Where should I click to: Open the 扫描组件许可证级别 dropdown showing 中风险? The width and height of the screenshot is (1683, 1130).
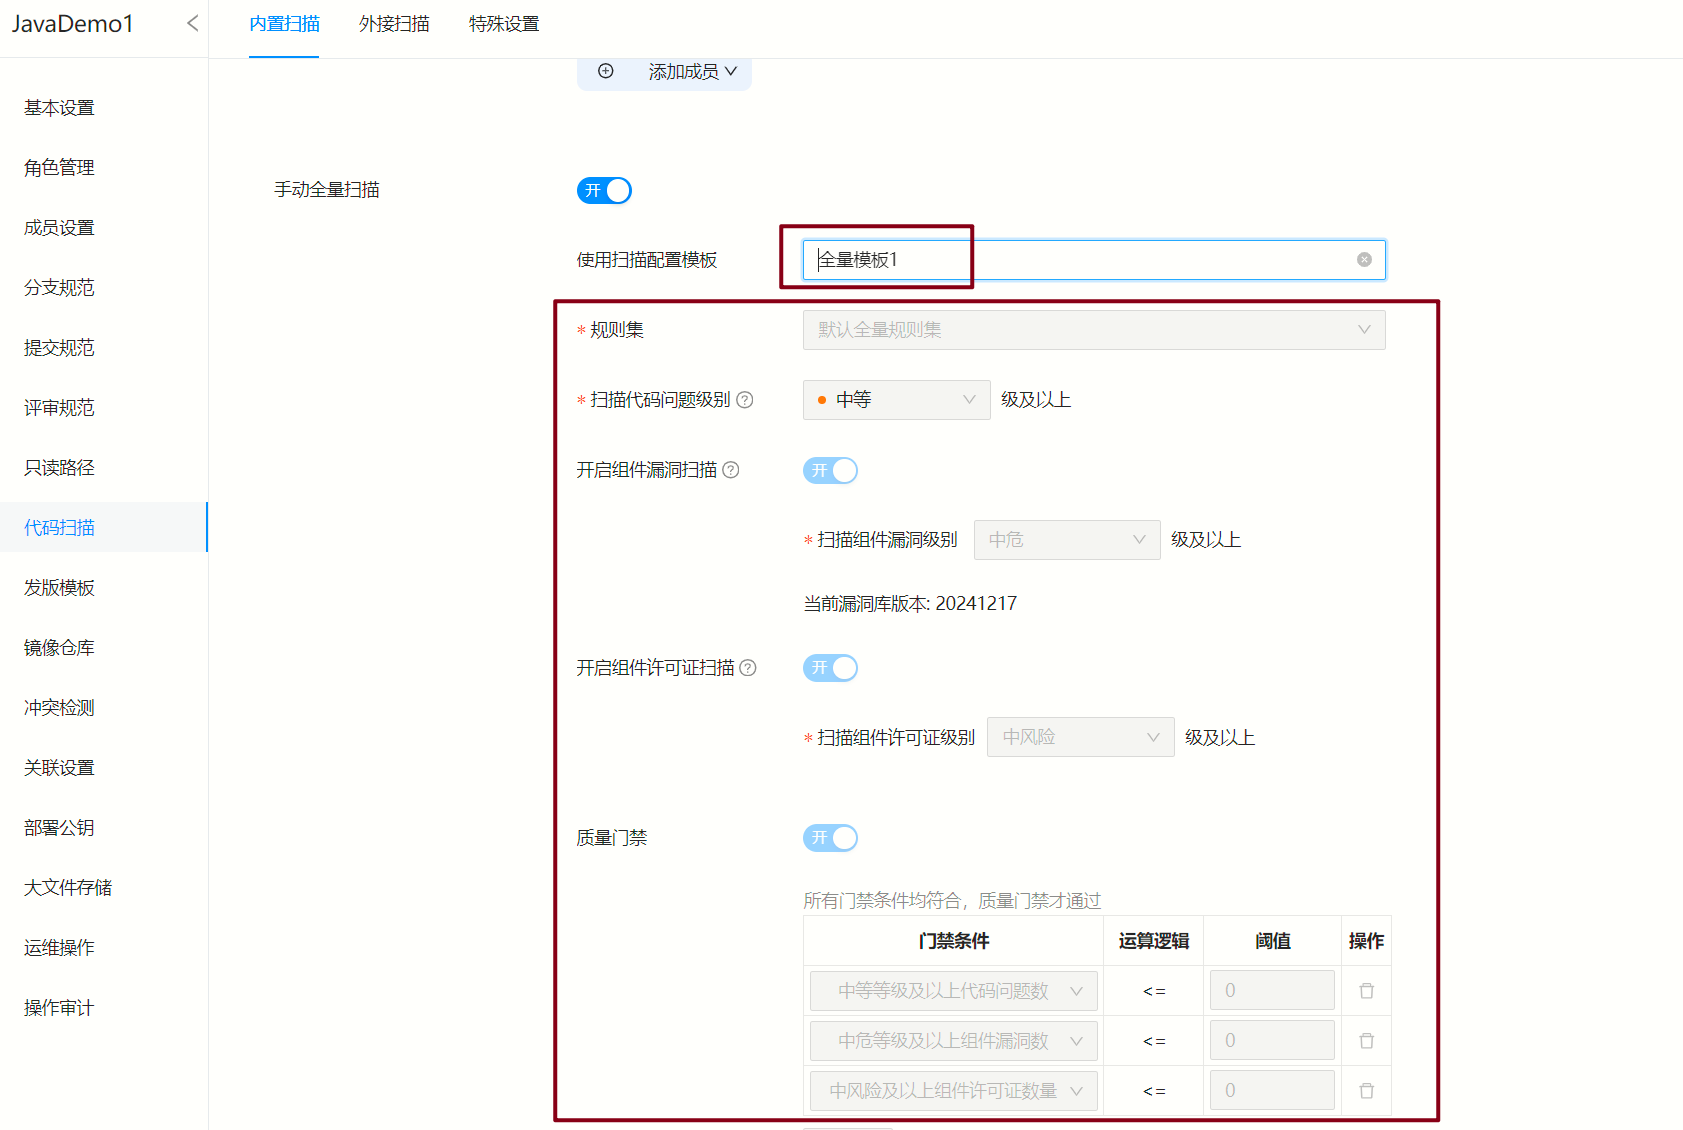(x=1080, y=737)
